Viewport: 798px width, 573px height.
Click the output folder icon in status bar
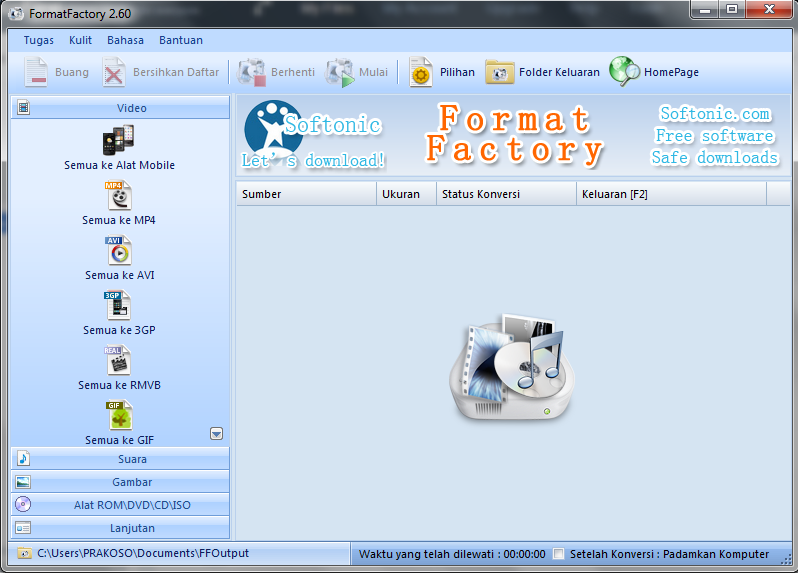tap(24, 553)
